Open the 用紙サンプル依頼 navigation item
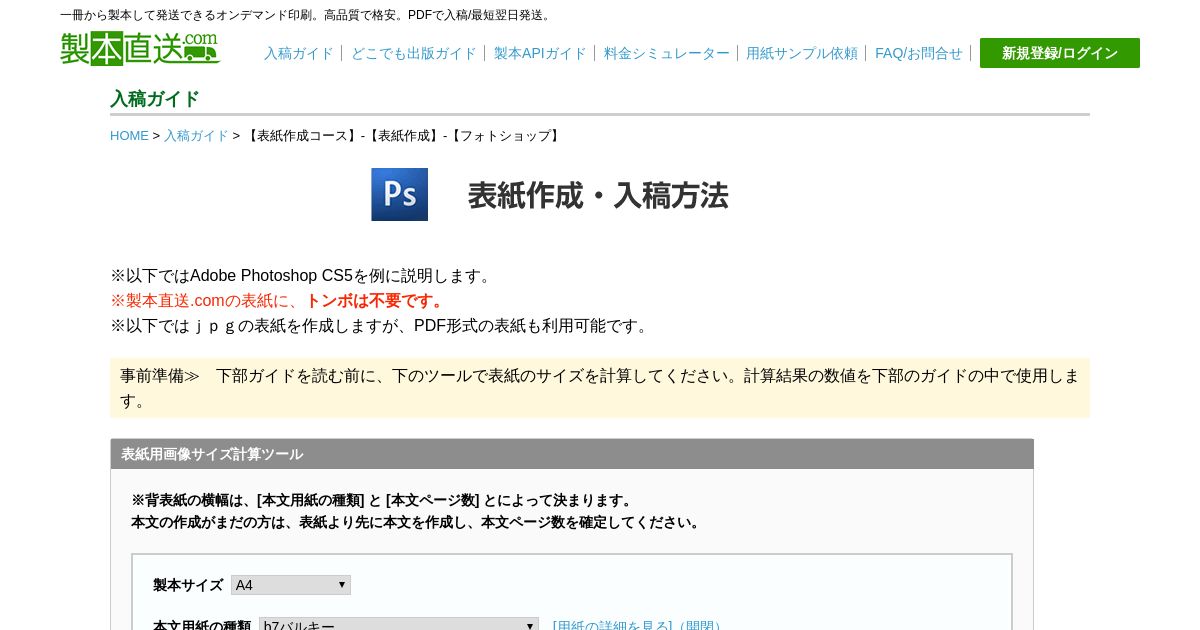Image resolution: width=1200 pixels, height=630 pixels. click(x=802, y=54)
